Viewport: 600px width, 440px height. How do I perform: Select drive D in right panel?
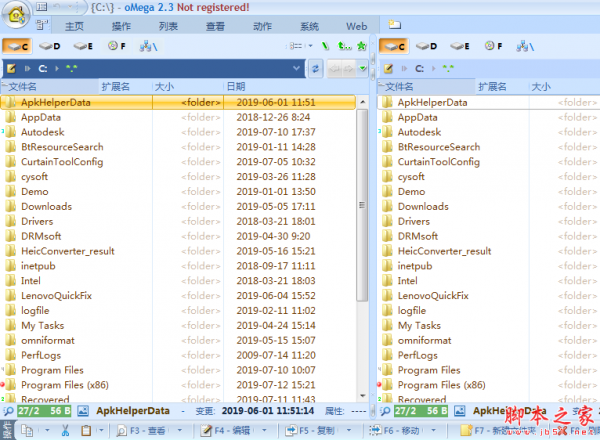426,46
